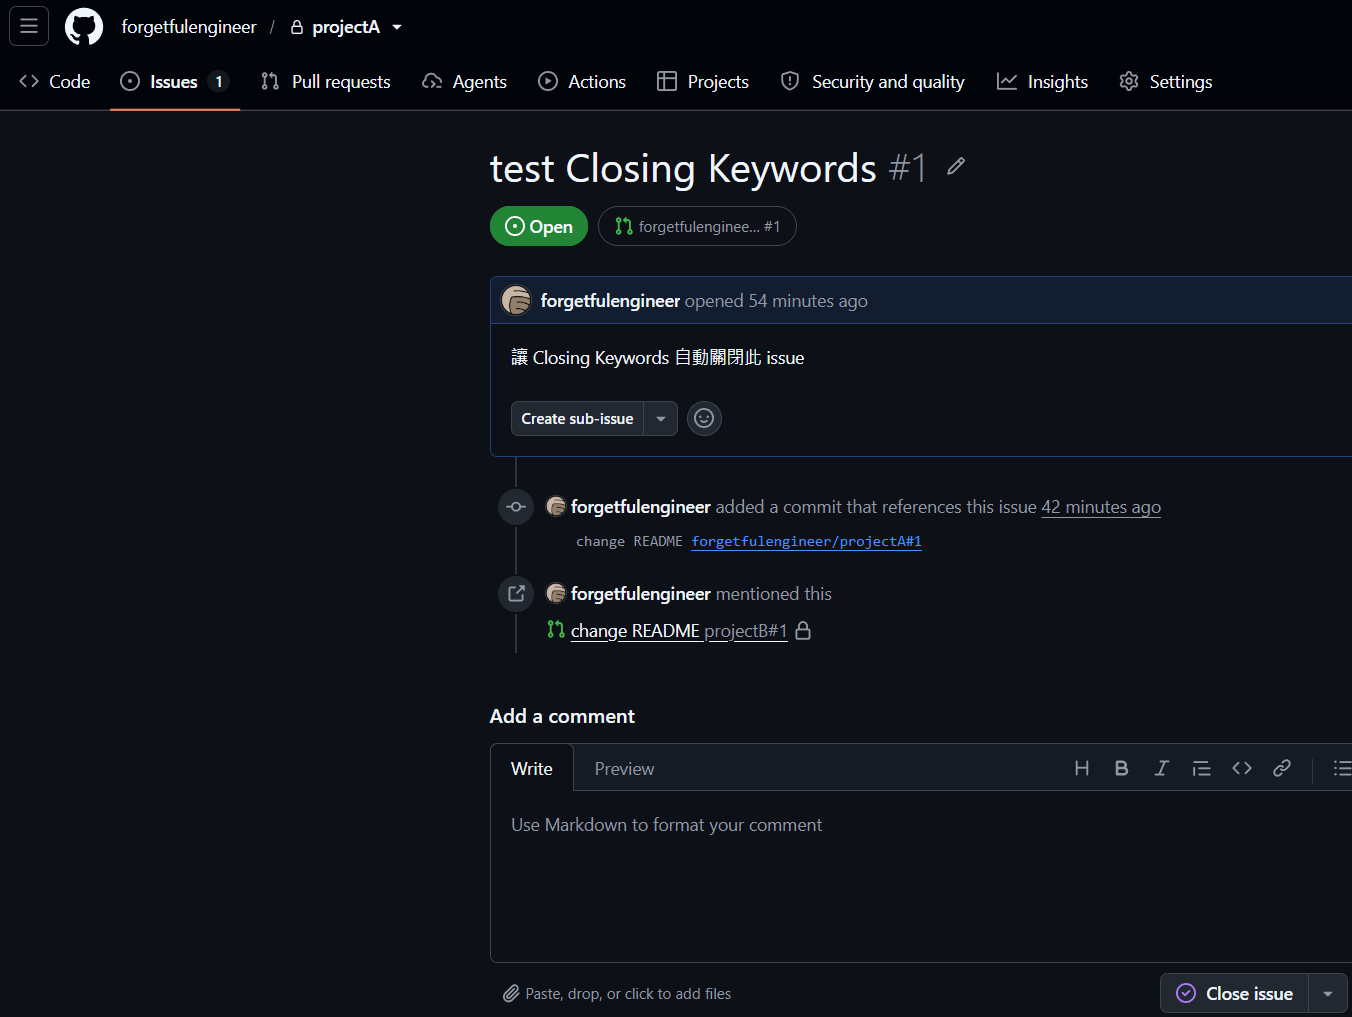
Task: Apply italic formatting in comment toolbar
Action: click(1162, 768)
